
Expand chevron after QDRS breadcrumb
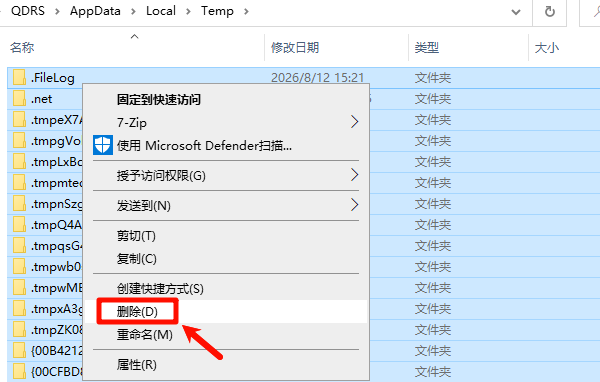57,11
